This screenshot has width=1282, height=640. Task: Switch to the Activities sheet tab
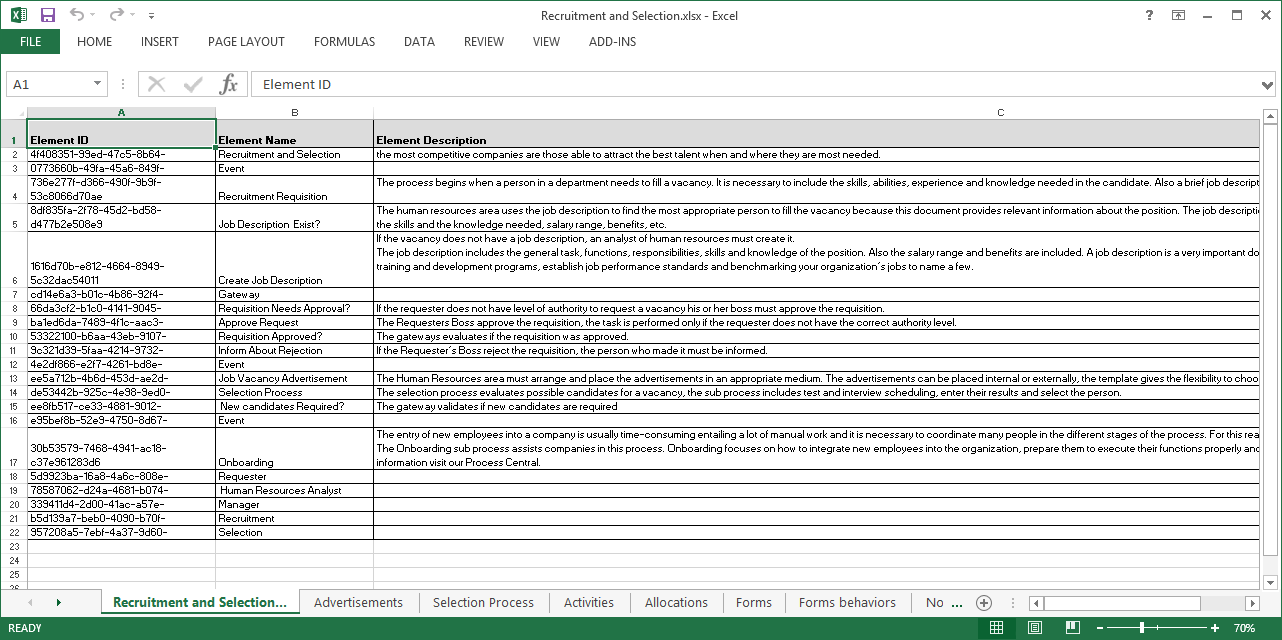point(589,602)
